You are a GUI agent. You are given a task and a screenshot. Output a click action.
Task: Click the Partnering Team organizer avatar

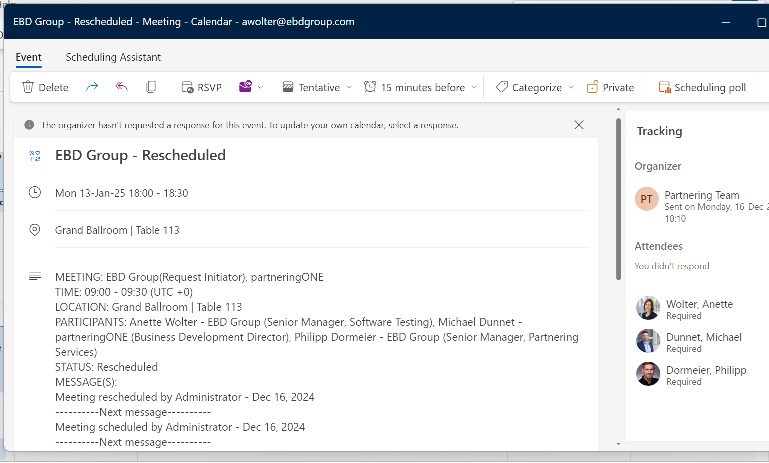647,199
